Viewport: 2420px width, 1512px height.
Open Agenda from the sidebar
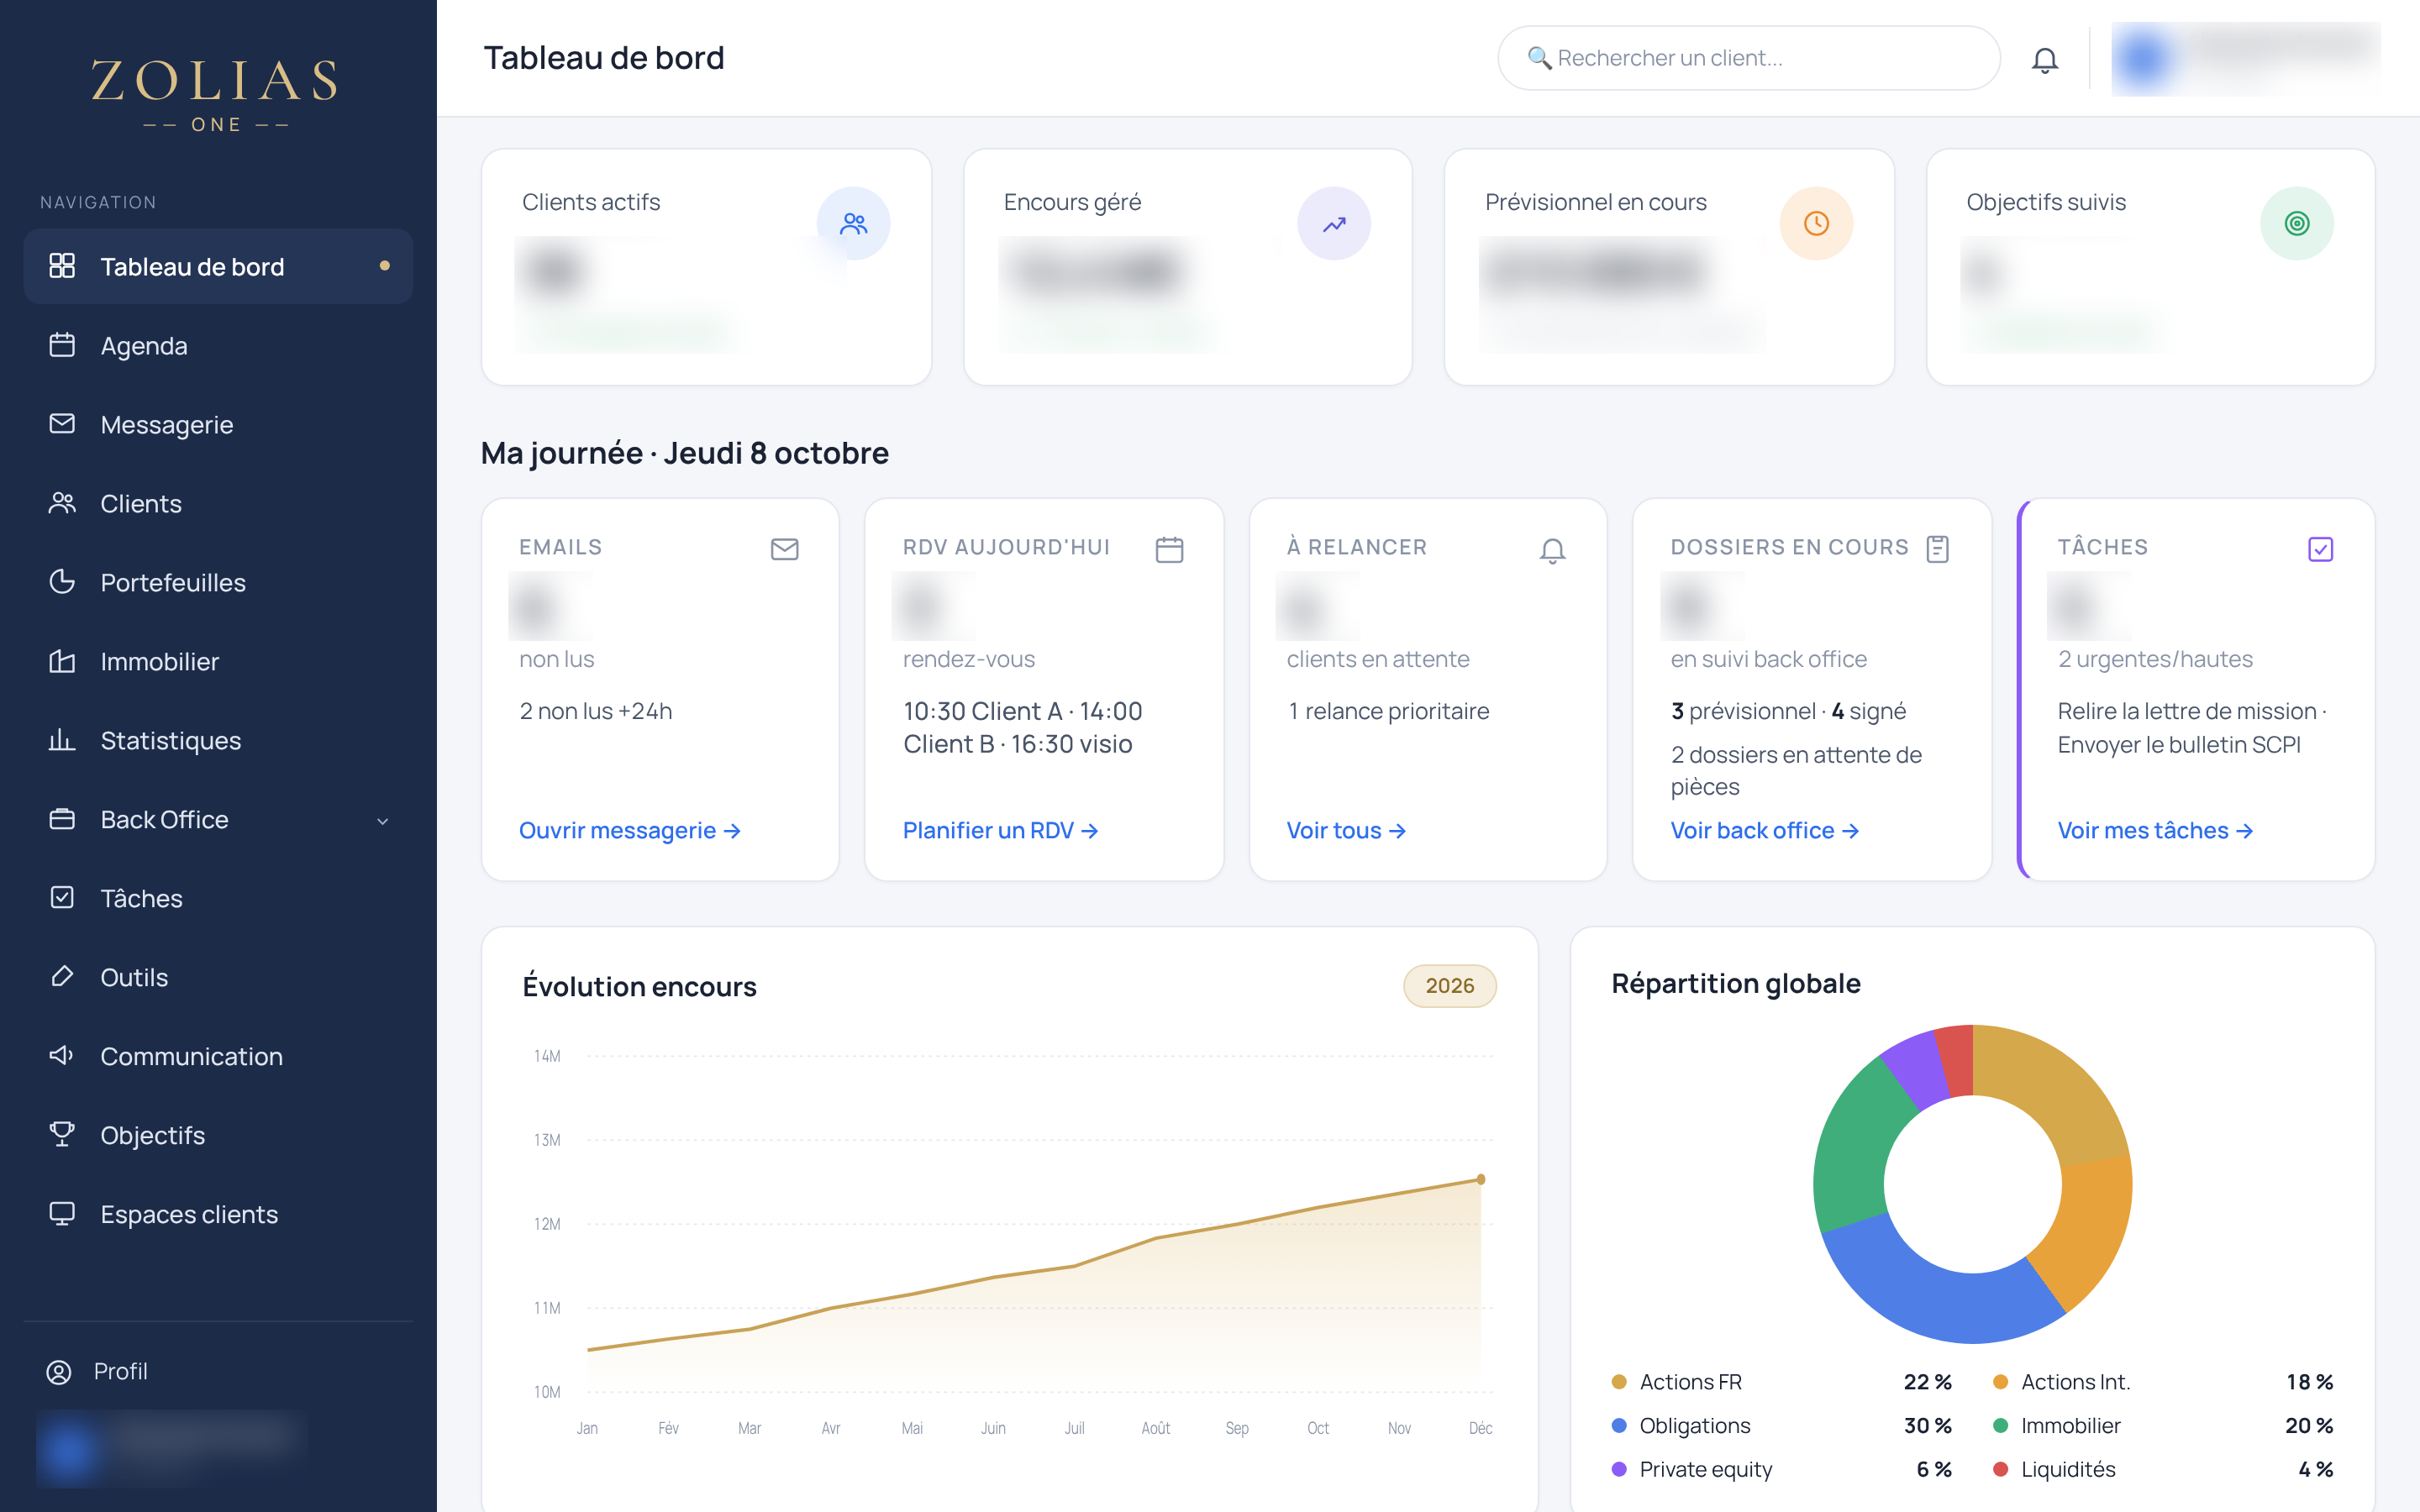point(218,346)
